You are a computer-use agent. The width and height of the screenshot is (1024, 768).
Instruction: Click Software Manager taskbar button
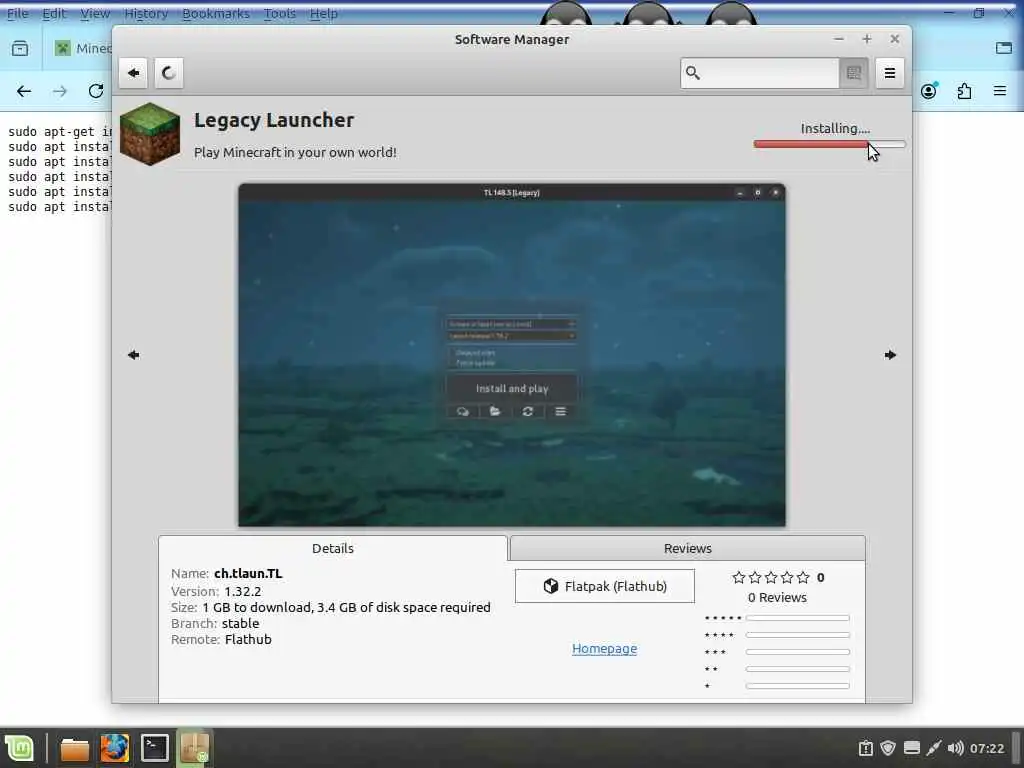click(x=195, y=748)
